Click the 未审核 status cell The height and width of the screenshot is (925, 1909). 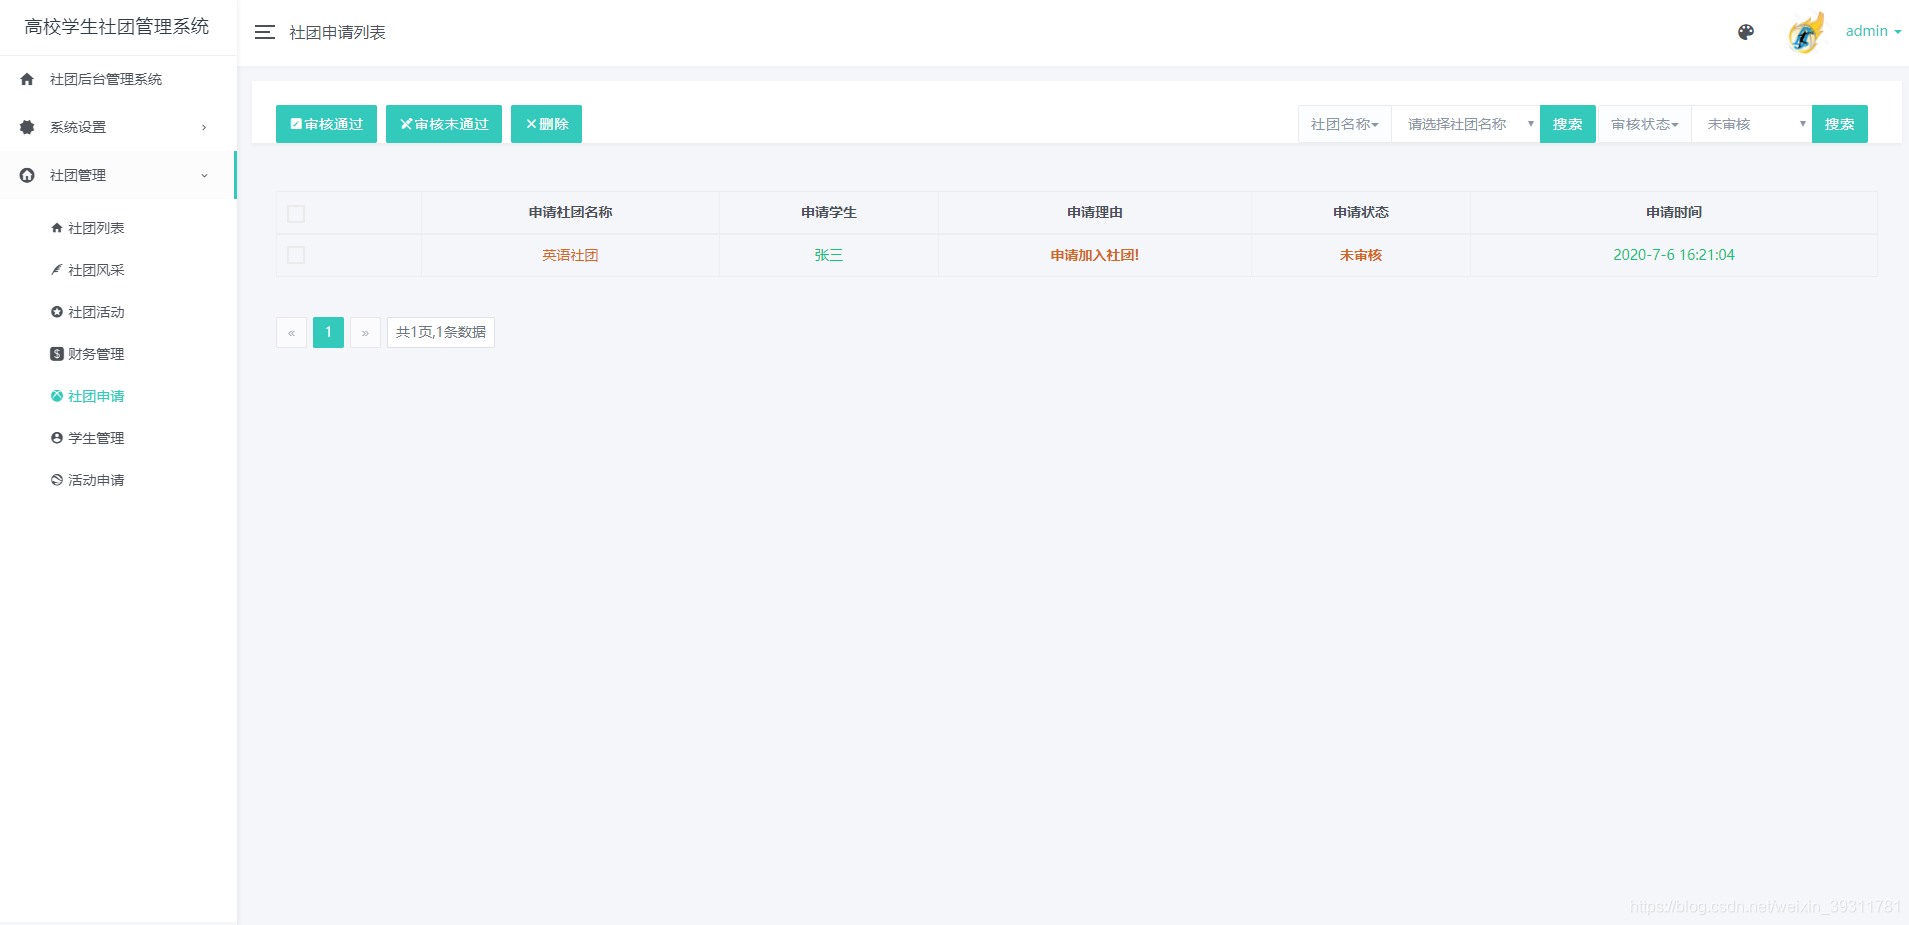tap(1361, 255)
